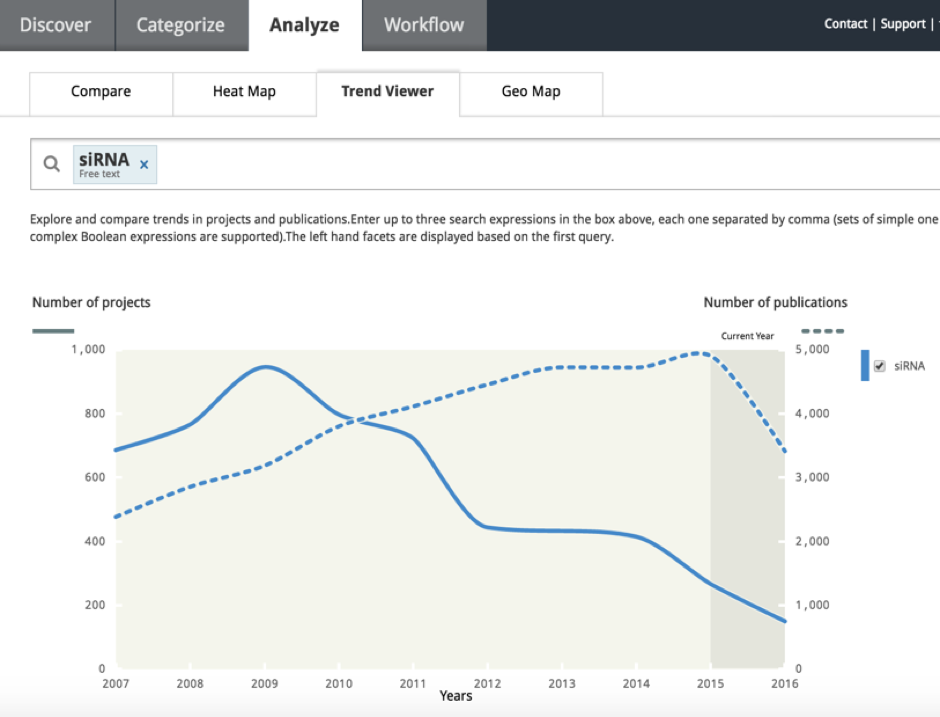Image resolution: width=940 pixels, height=717 pixels.
Task: Click the Contact link
Action: click(x=845, y=24)
